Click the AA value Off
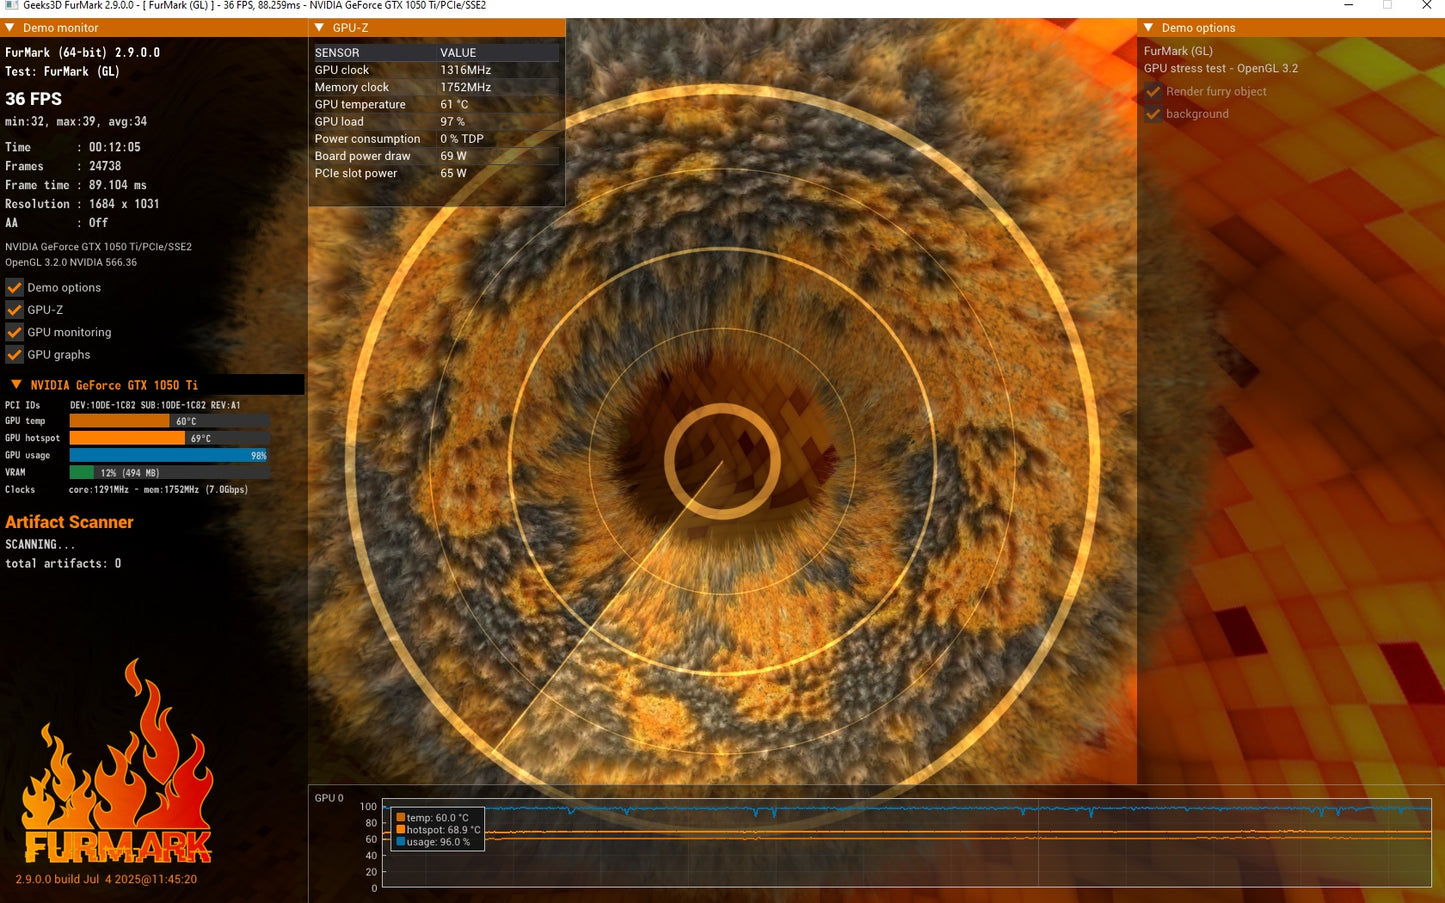This screenshot has width=1445, height=903. click(98, 223)
